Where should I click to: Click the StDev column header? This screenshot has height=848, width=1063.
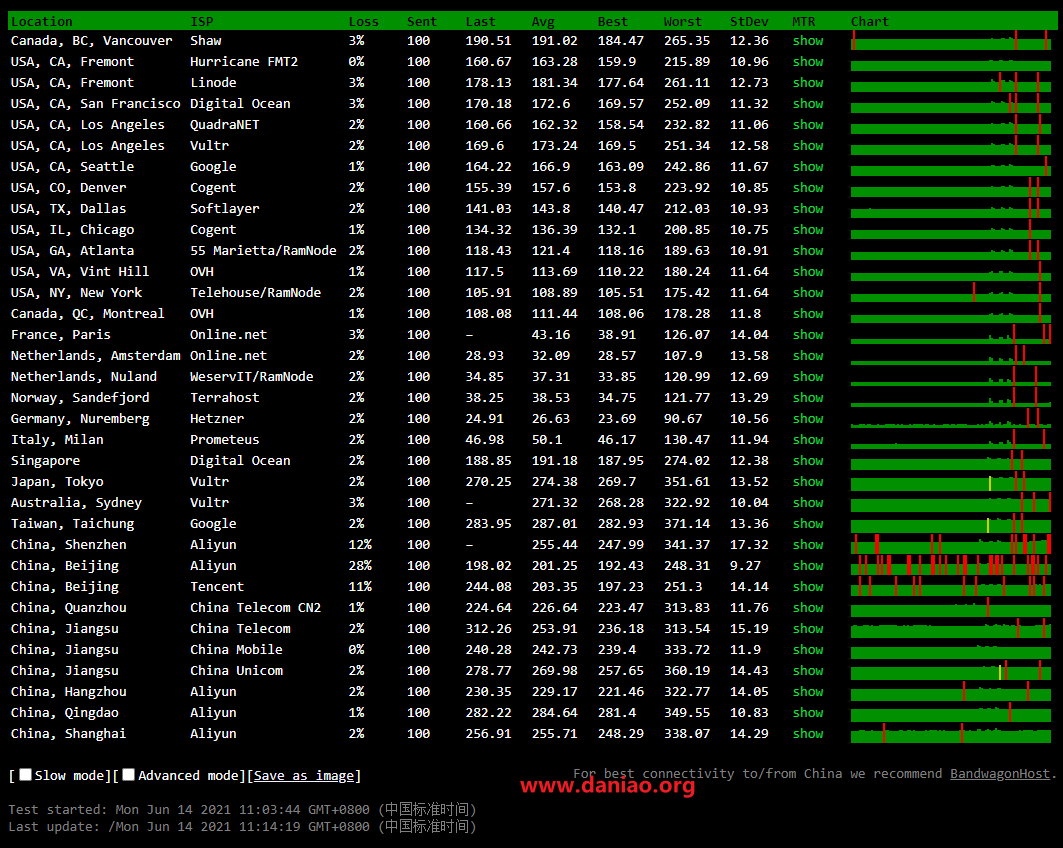(749, 22)
